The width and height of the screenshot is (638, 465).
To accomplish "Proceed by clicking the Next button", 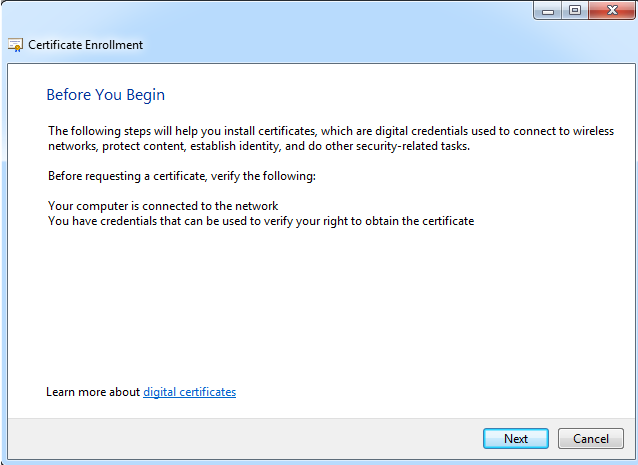I will [x=515, y=438].
